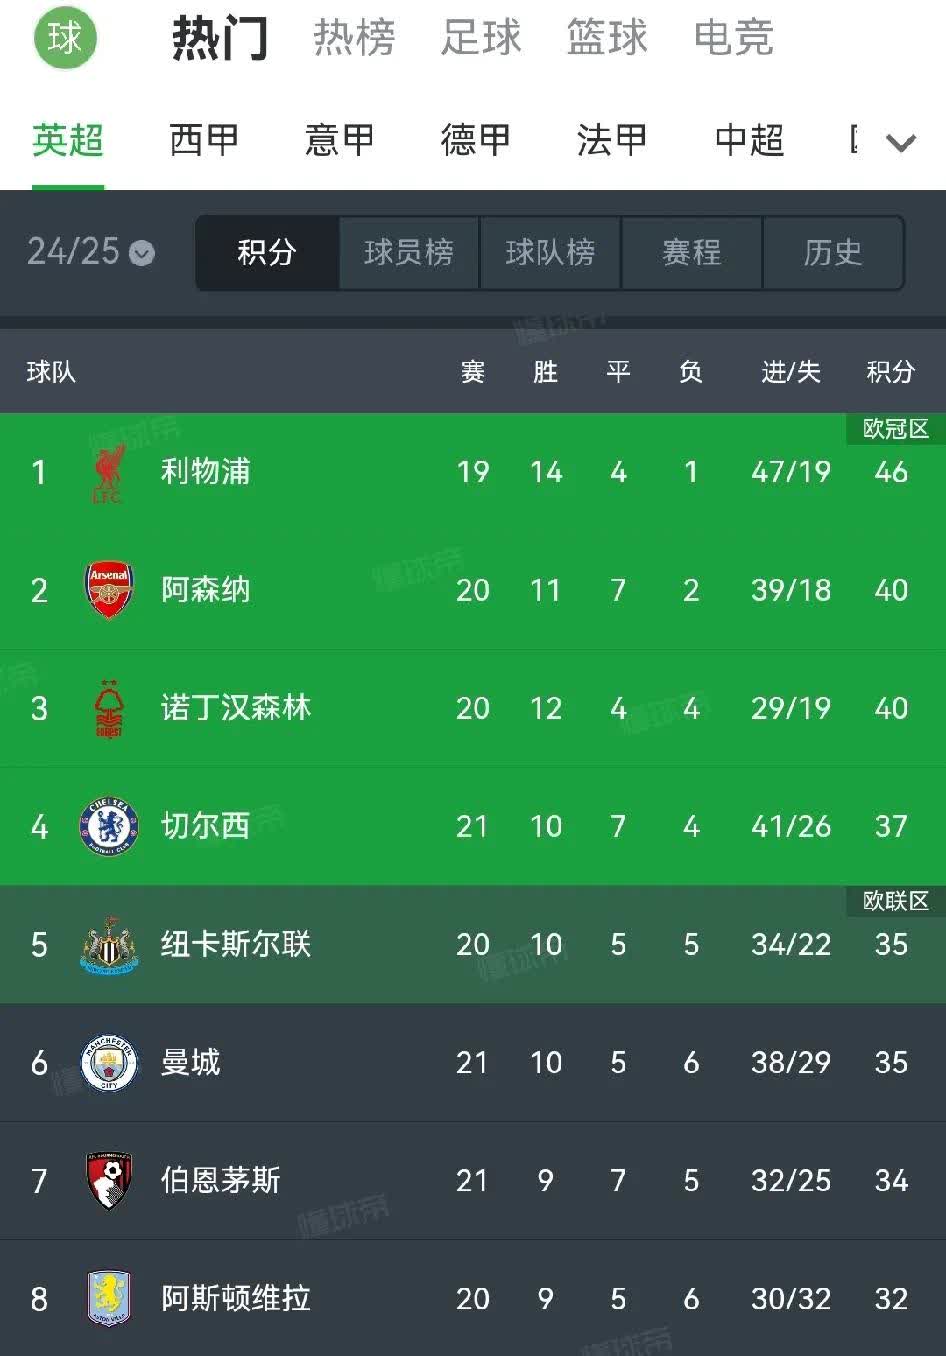Click the Liverpool club crest

pos(110,472)
